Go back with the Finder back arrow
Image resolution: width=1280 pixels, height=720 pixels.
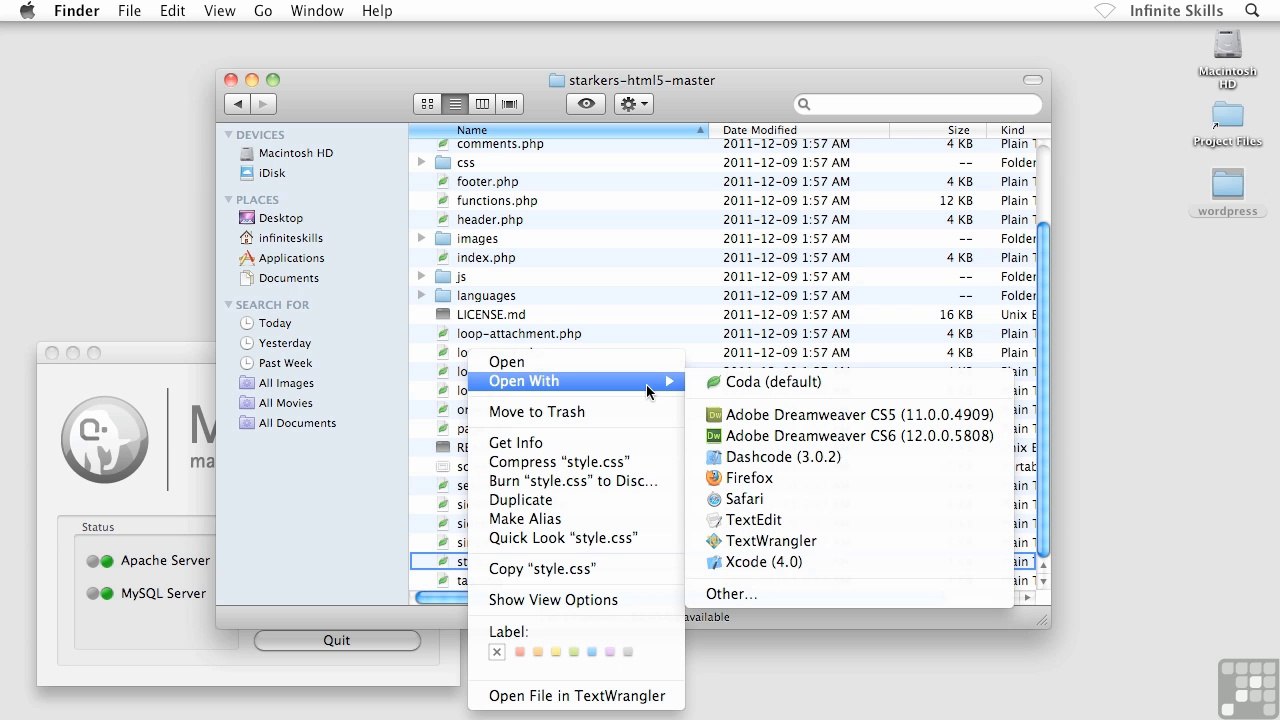tap(237, 104)
